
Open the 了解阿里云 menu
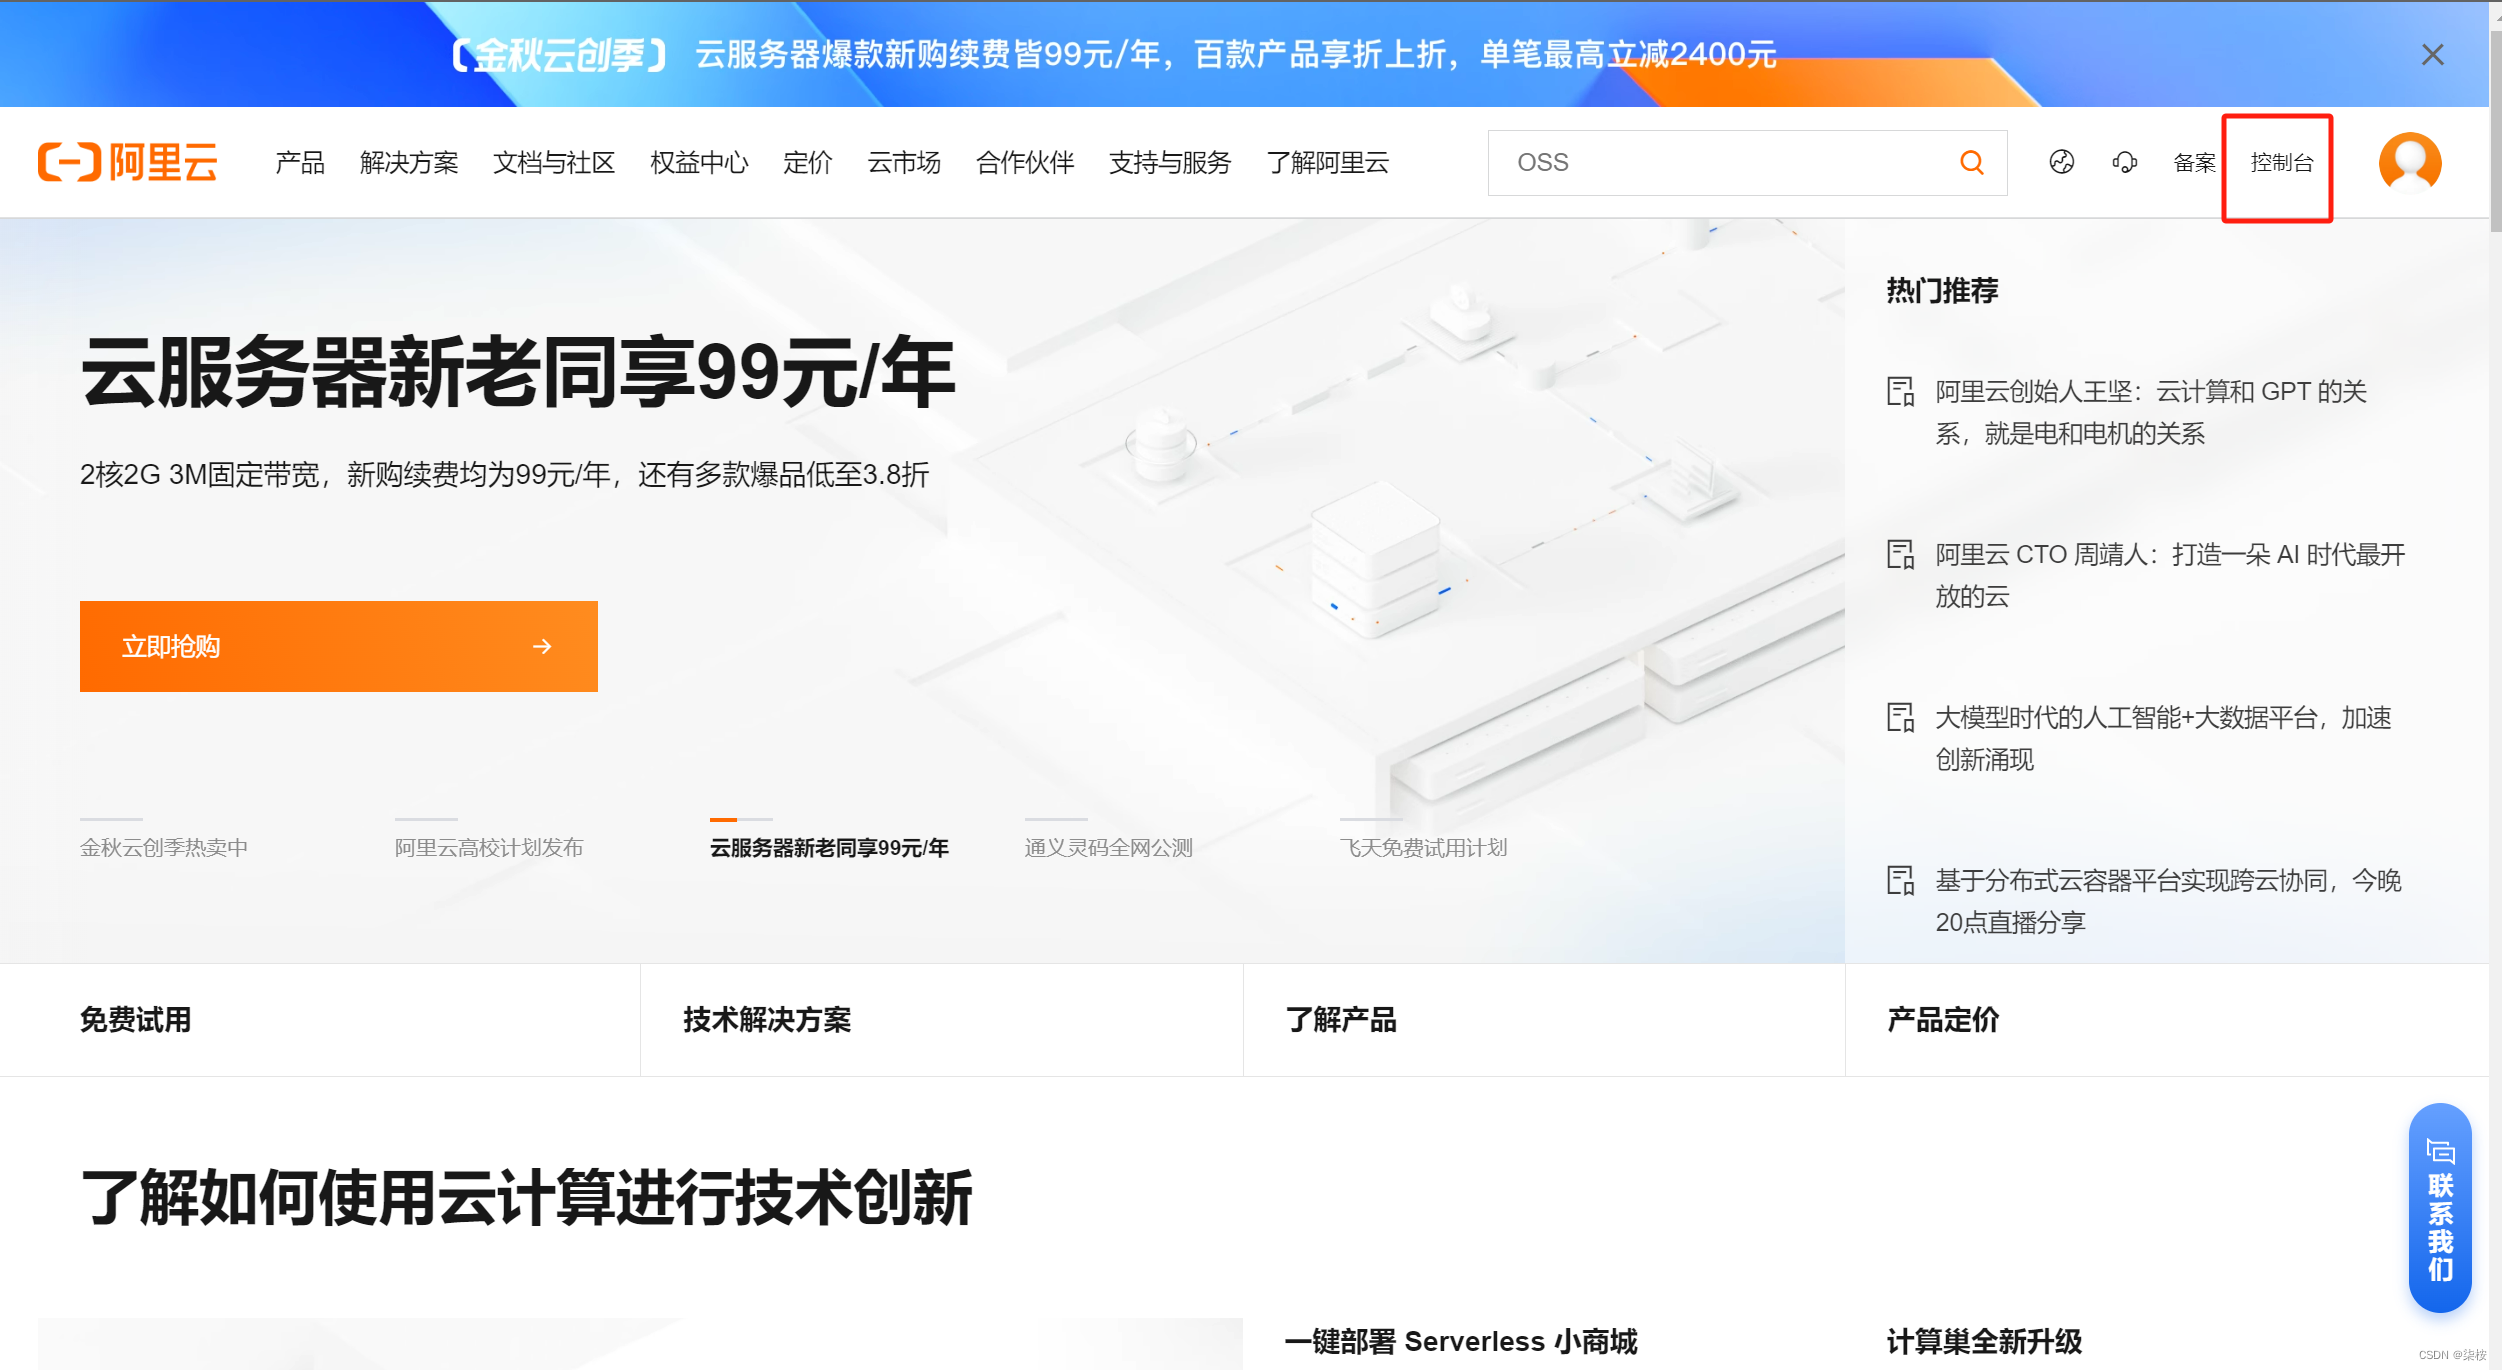coord(1328,162)
